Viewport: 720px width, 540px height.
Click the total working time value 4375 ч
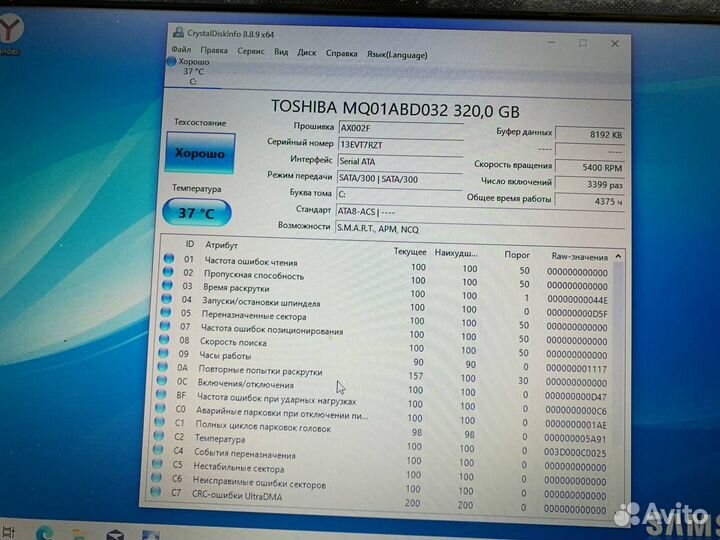tap(590, 201)
